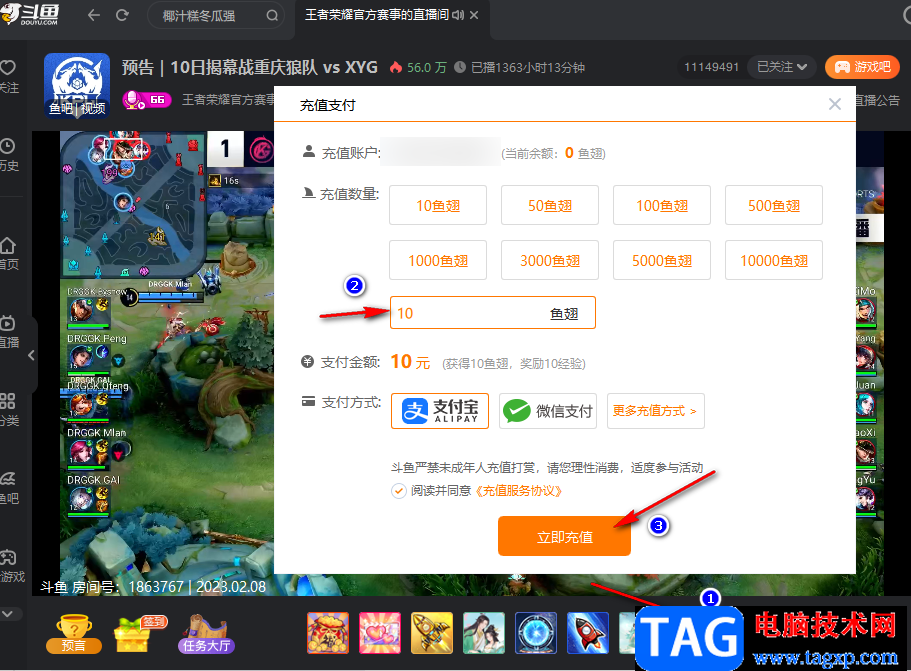Viewport: 911px width, 671px height.
Task: Open the 充值服务协议 link
Action: (x=518, y=491)
